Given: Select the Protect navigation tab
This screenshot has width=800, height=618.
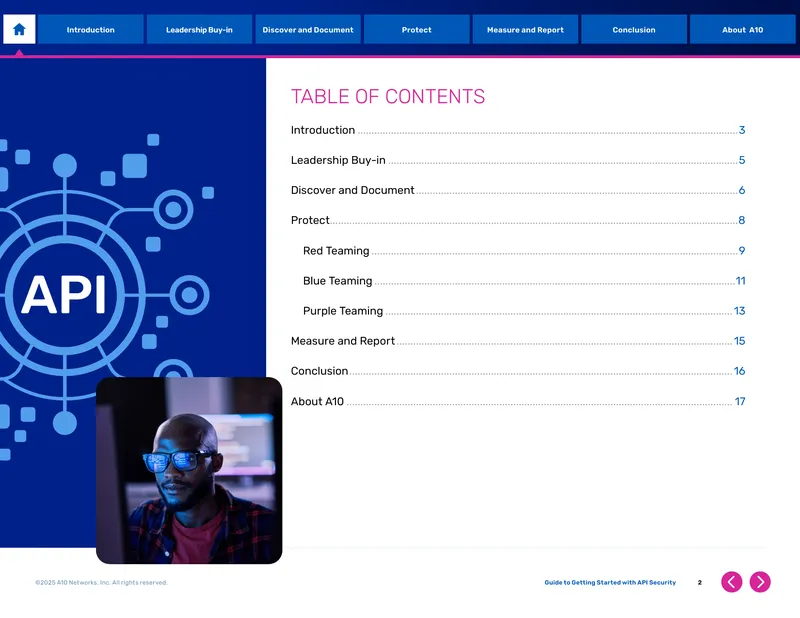Looking at the screenshot, I should coord(416,29).
